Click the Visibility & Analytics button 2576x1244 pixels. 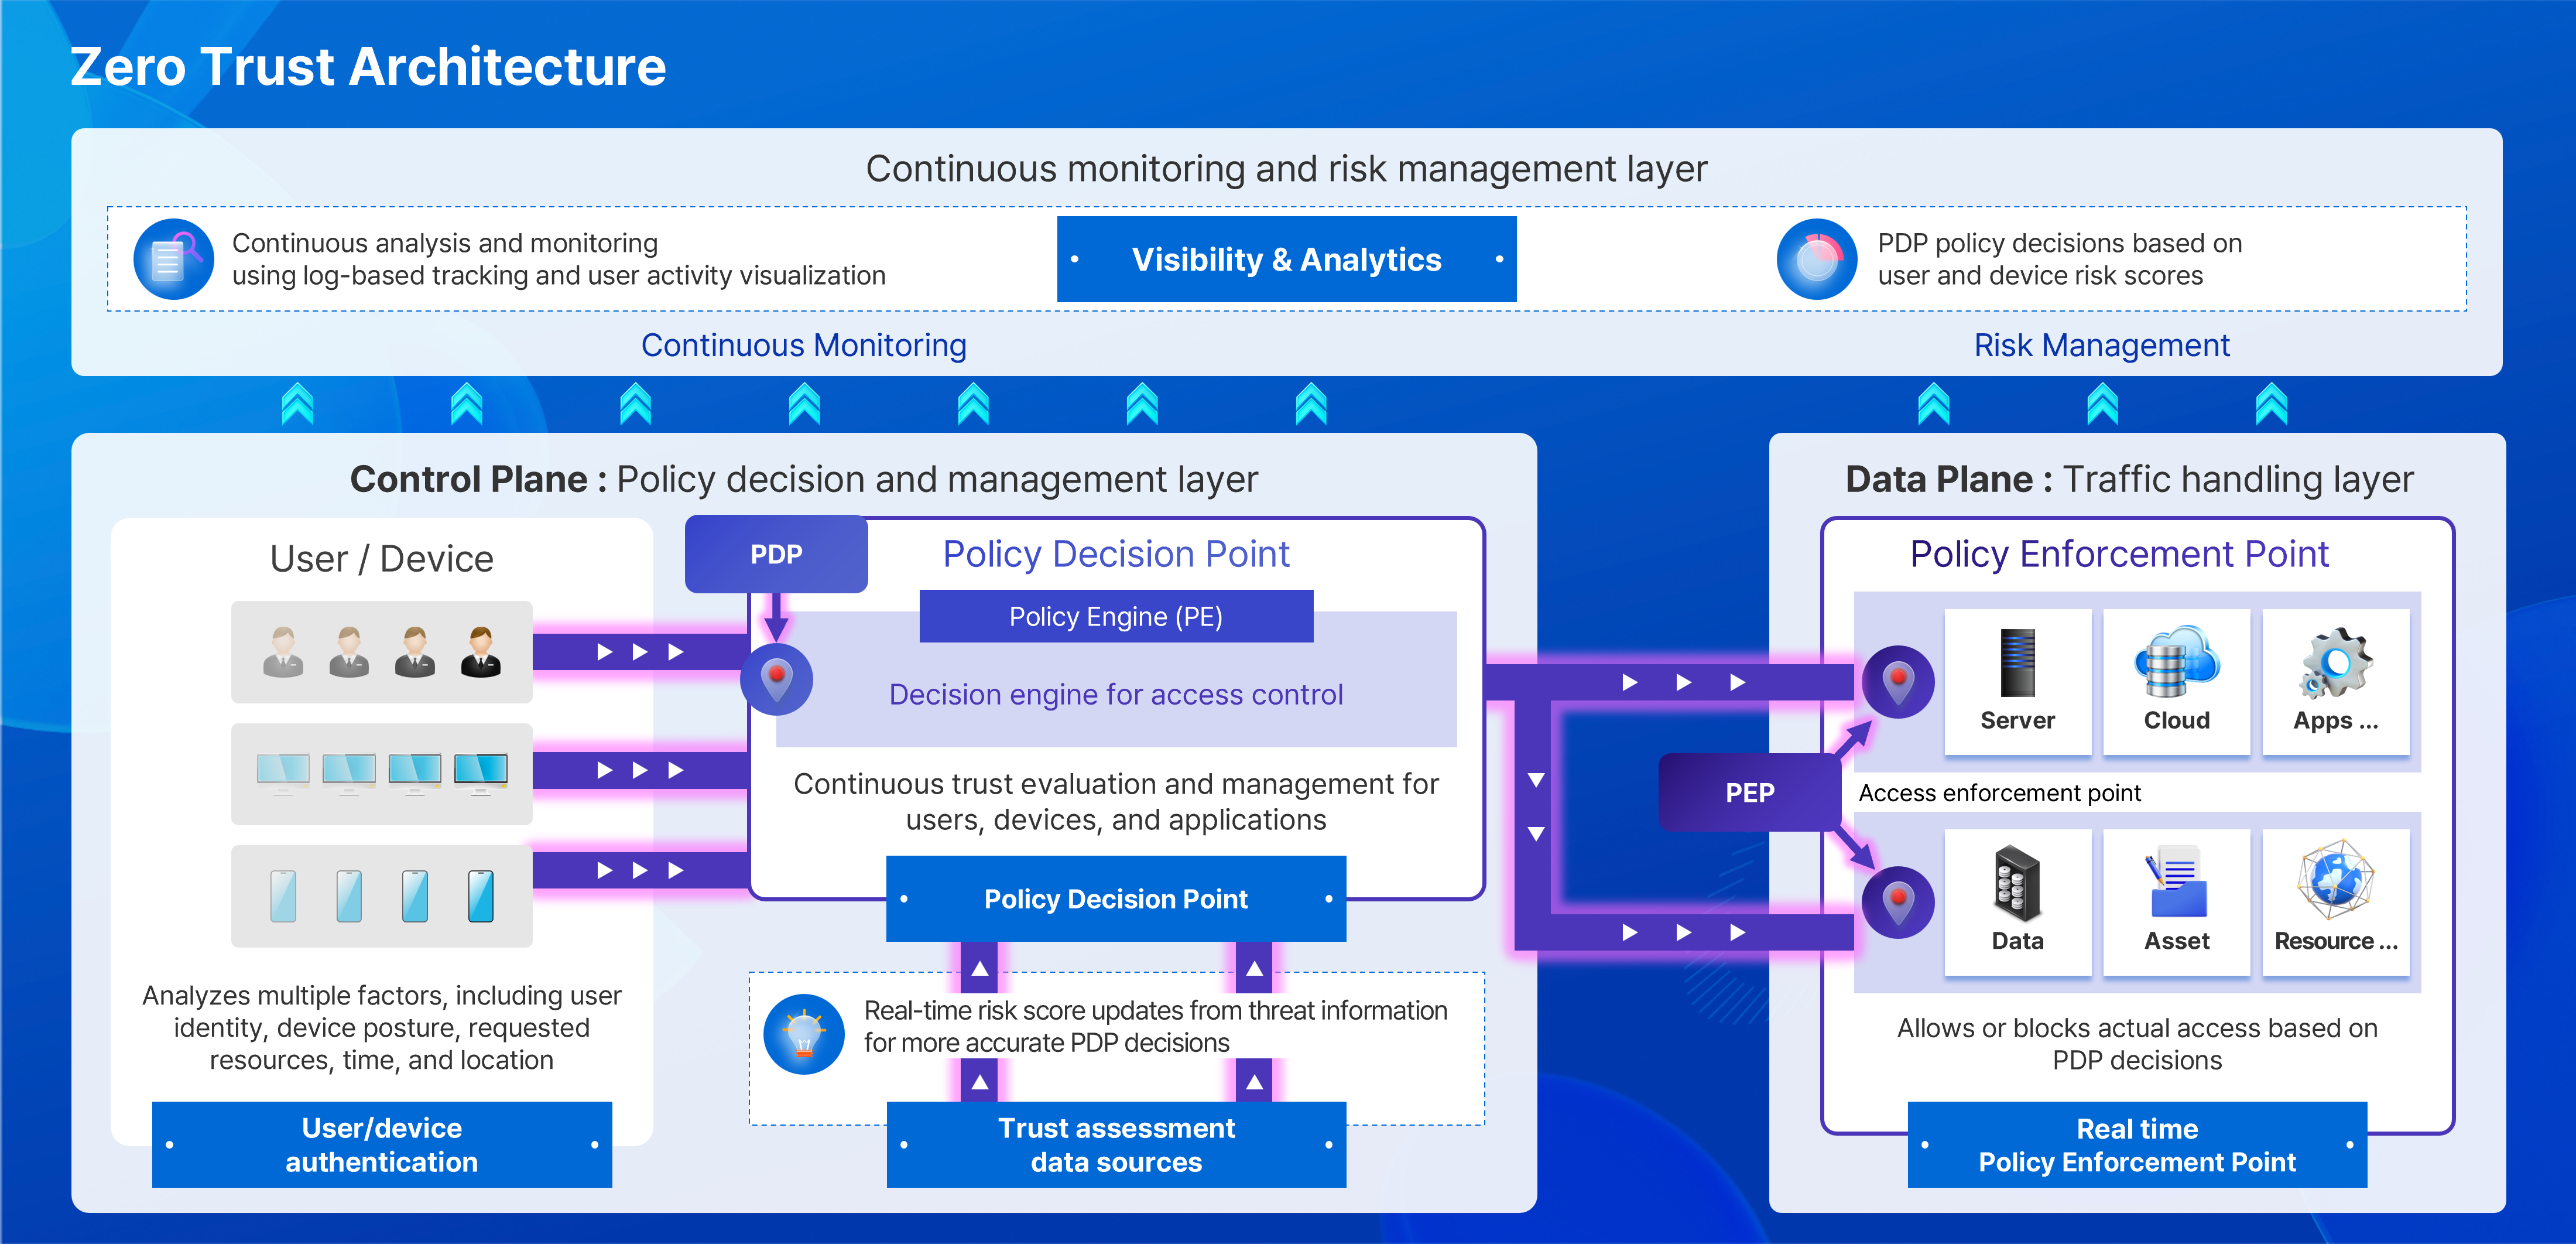[x=1286, y=259]
